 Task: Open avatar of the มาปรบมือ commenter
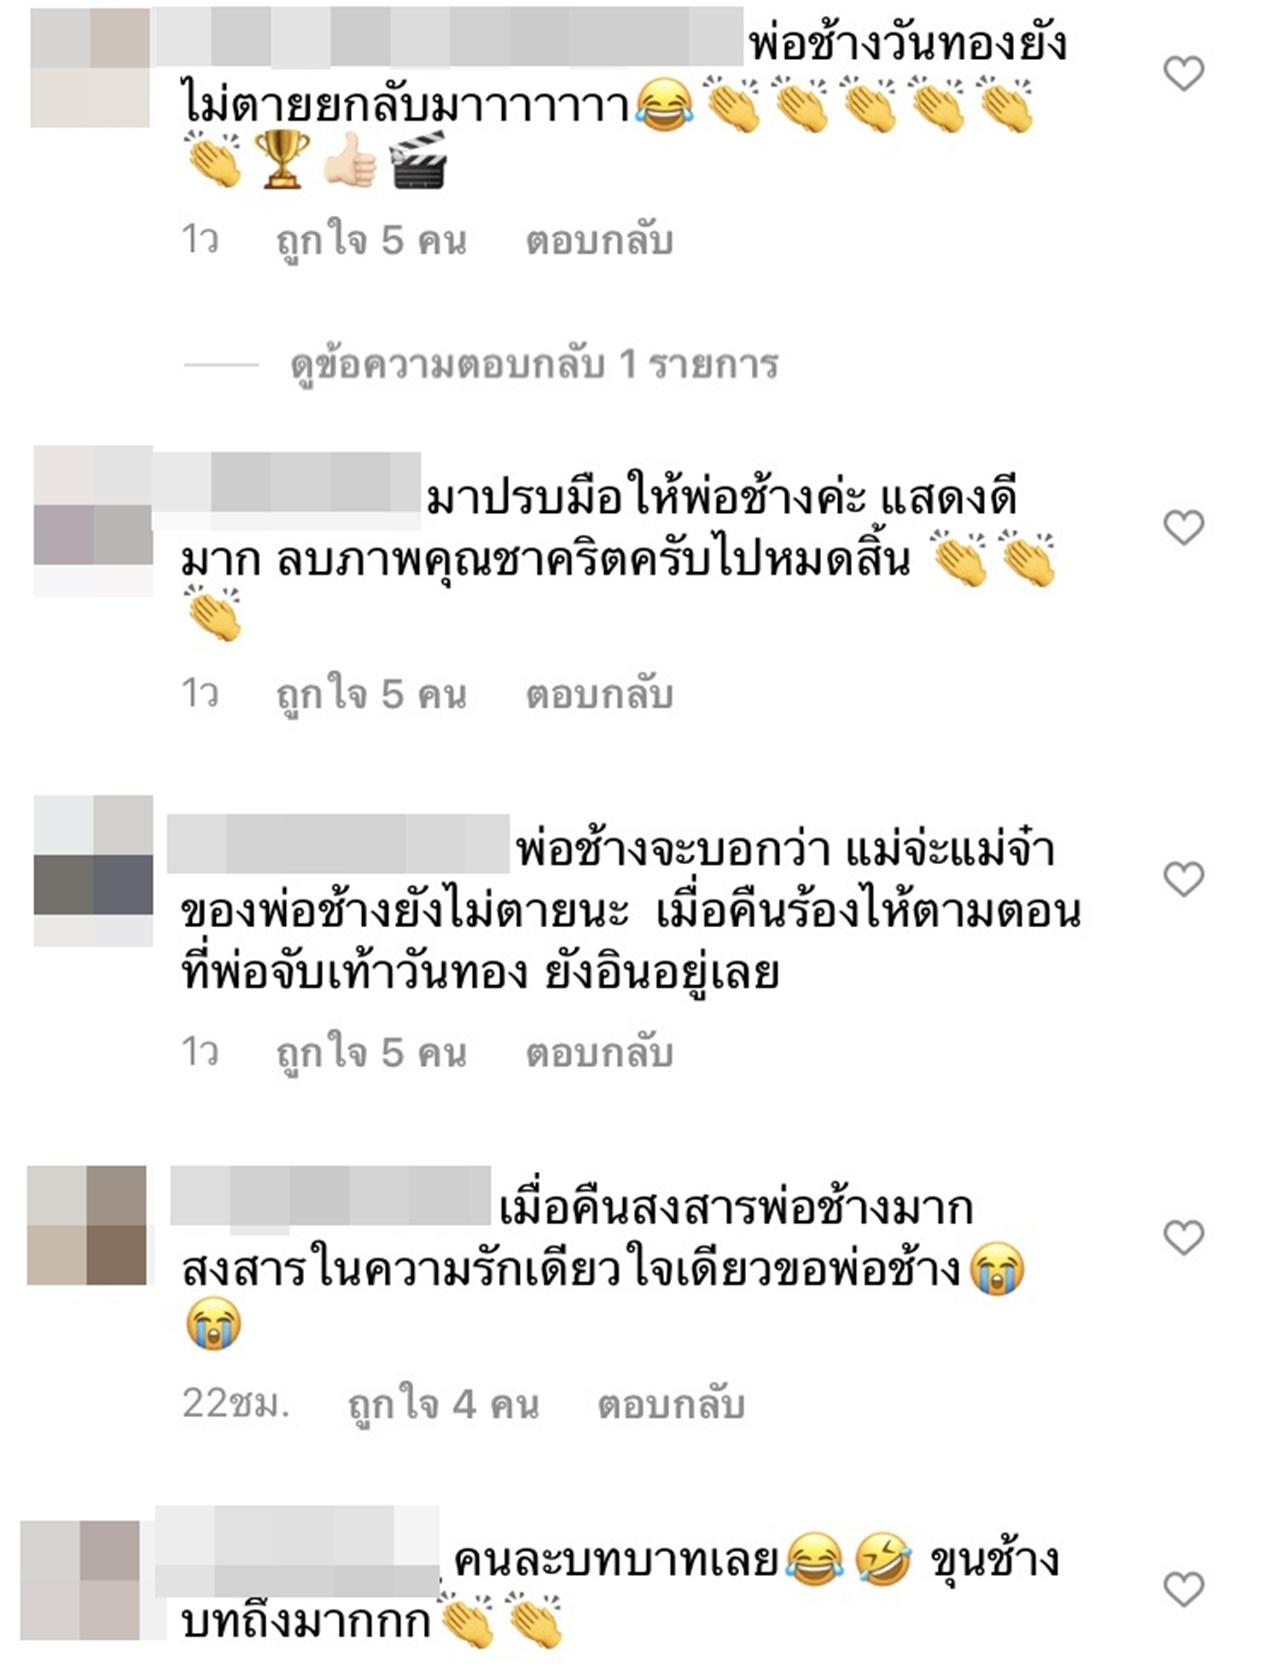(93, 521)
